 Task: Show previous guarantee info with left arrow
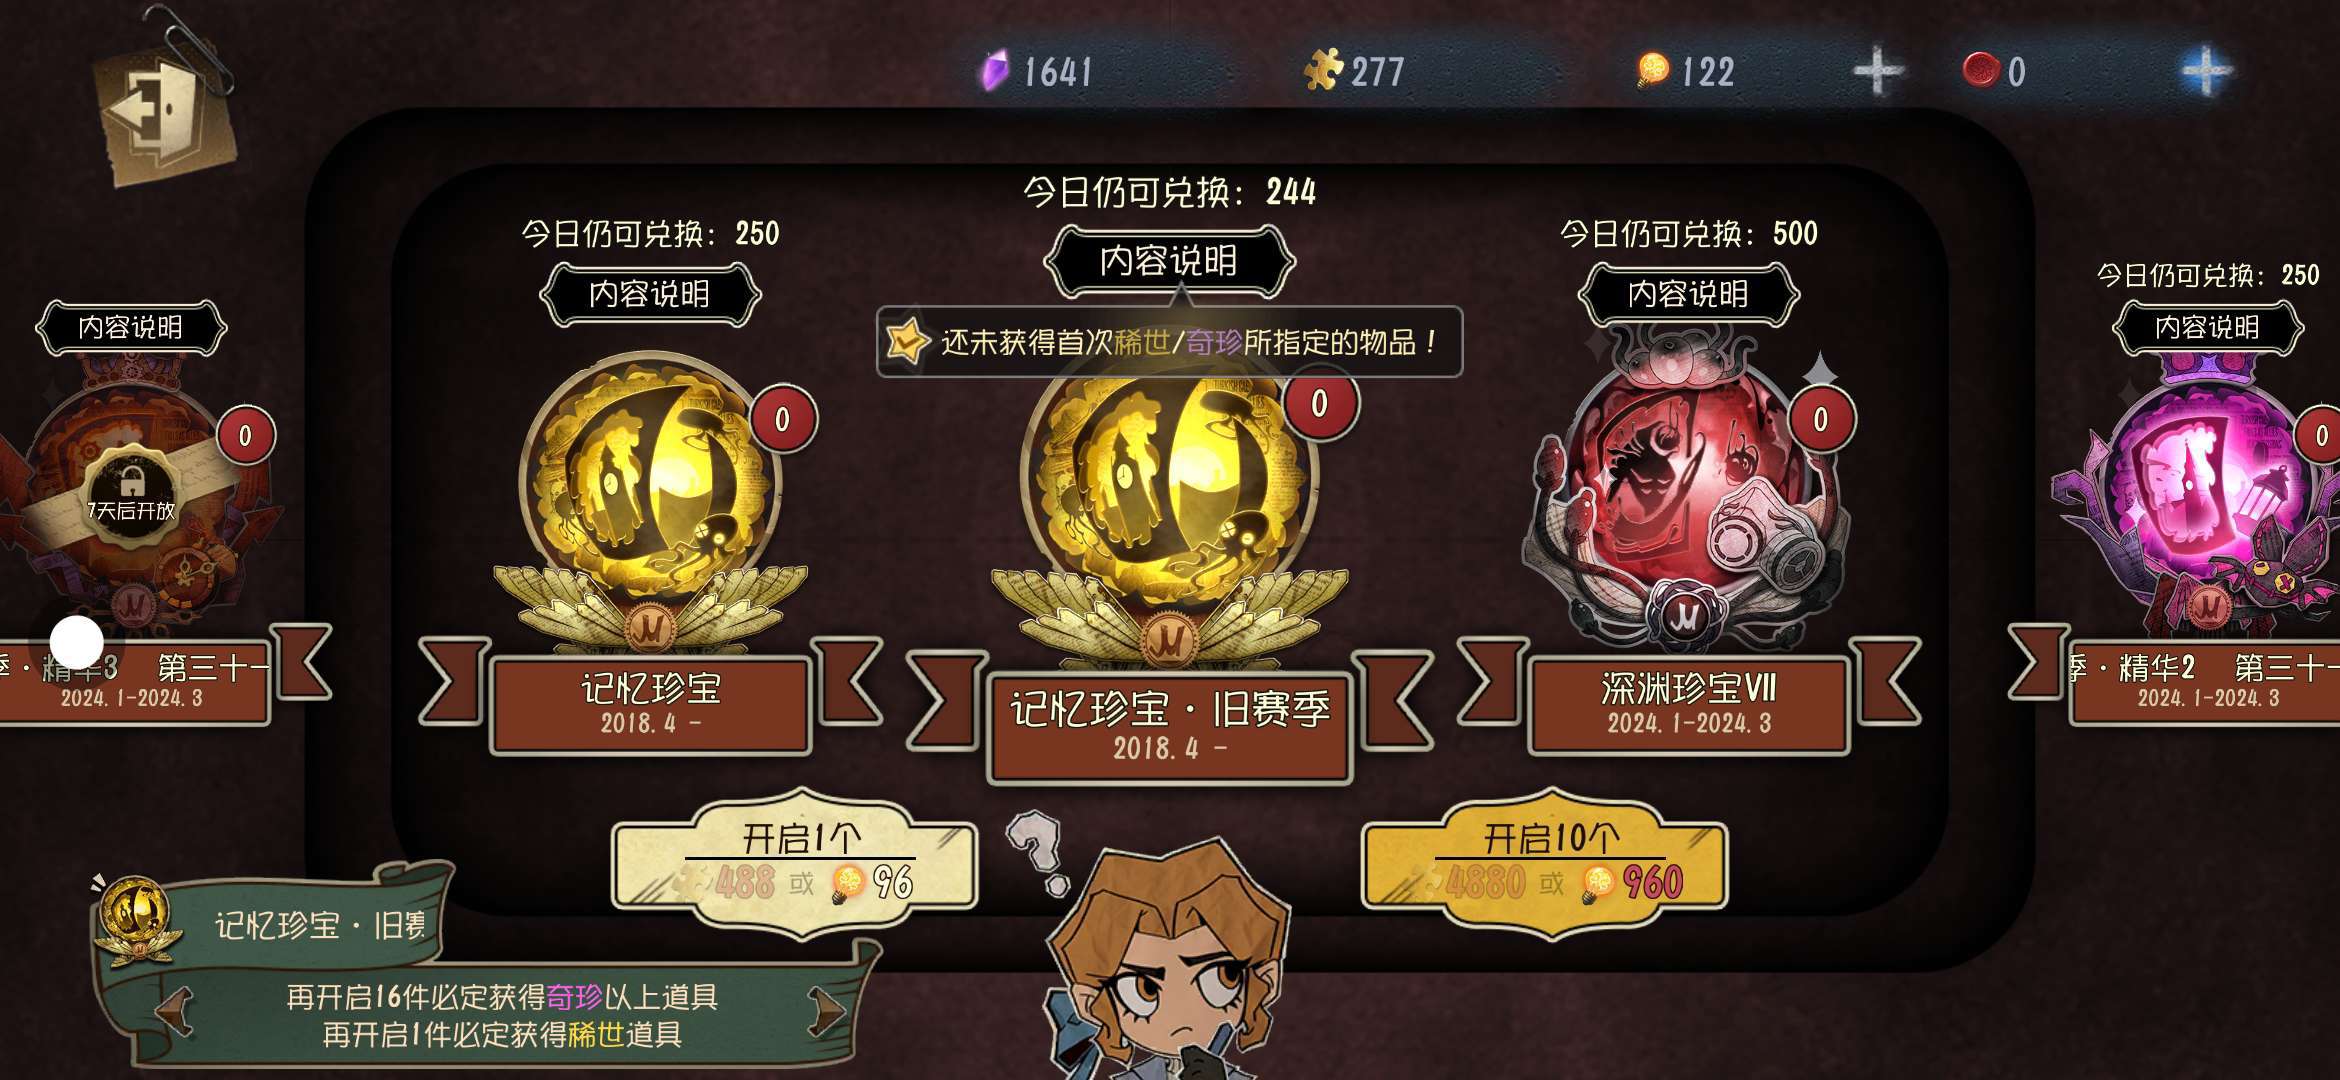[175, 1012]
